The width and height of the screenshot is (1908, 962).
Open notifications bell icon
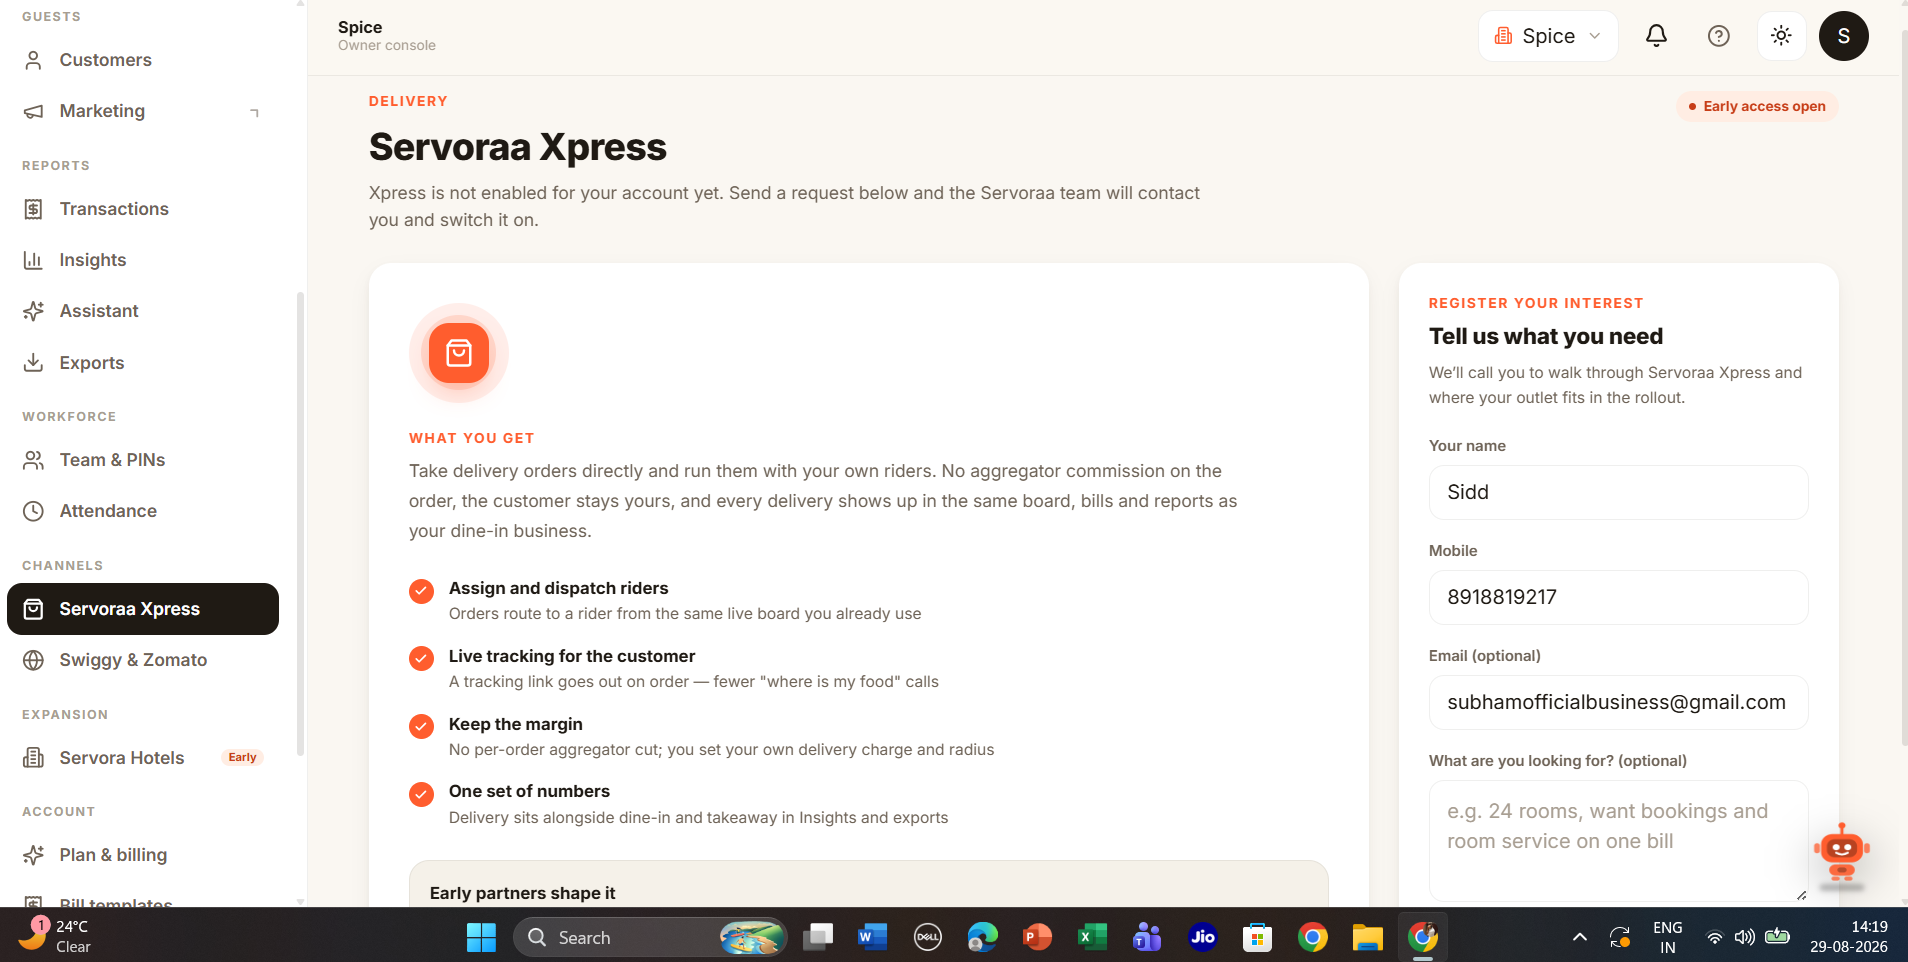pyautogui.click(x=1656, y=36)
